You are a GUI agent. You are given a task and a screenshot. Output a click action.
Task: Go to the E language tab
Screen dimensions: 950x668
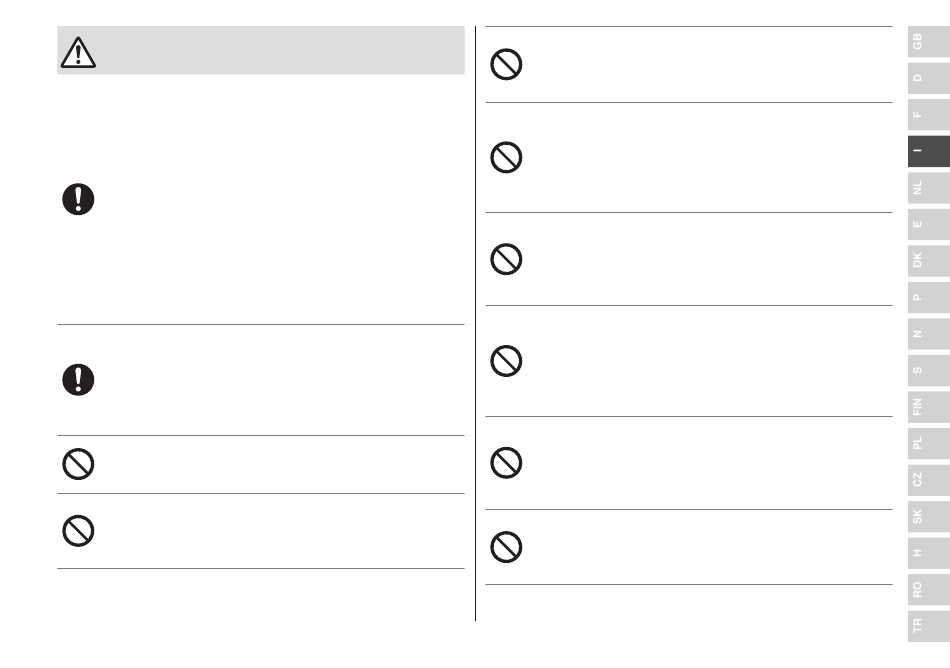click(929, 224)
